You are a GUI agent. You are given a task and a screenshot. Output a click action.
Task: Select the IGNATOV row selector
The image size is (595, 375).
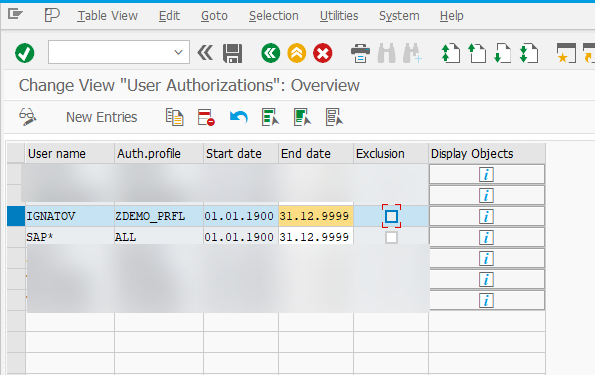coord(16,216)
